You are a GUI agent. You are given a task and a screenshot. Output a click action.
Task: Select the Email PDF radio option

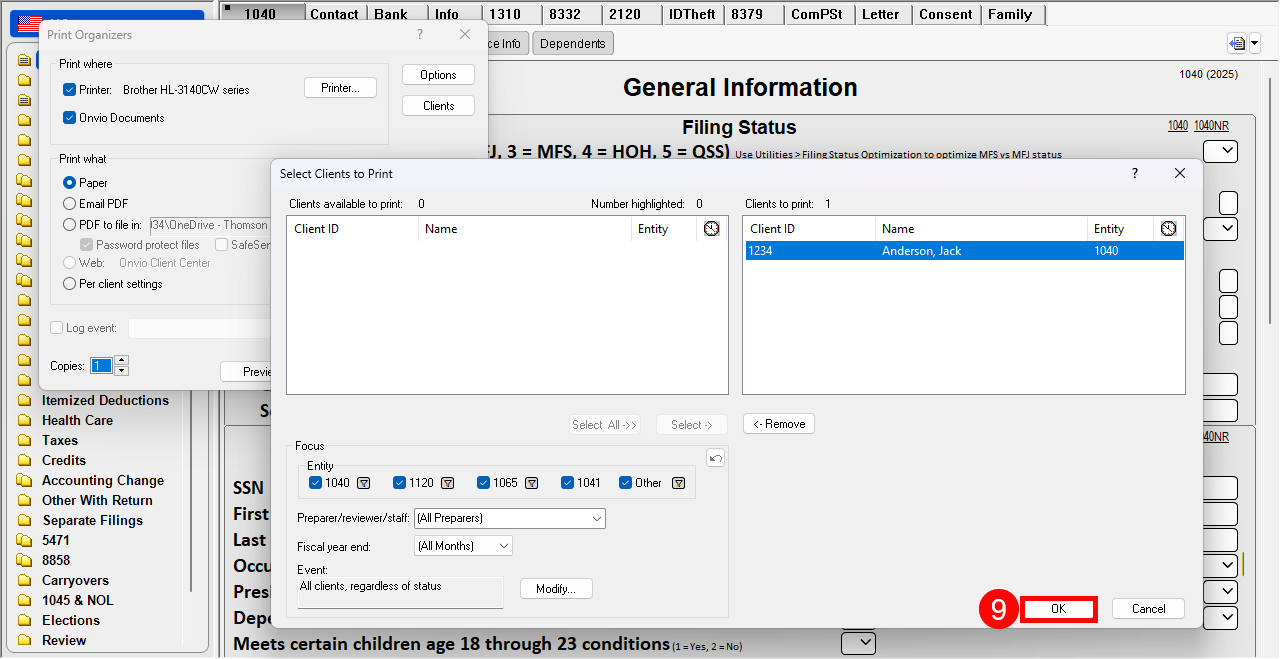coord(70,204)
